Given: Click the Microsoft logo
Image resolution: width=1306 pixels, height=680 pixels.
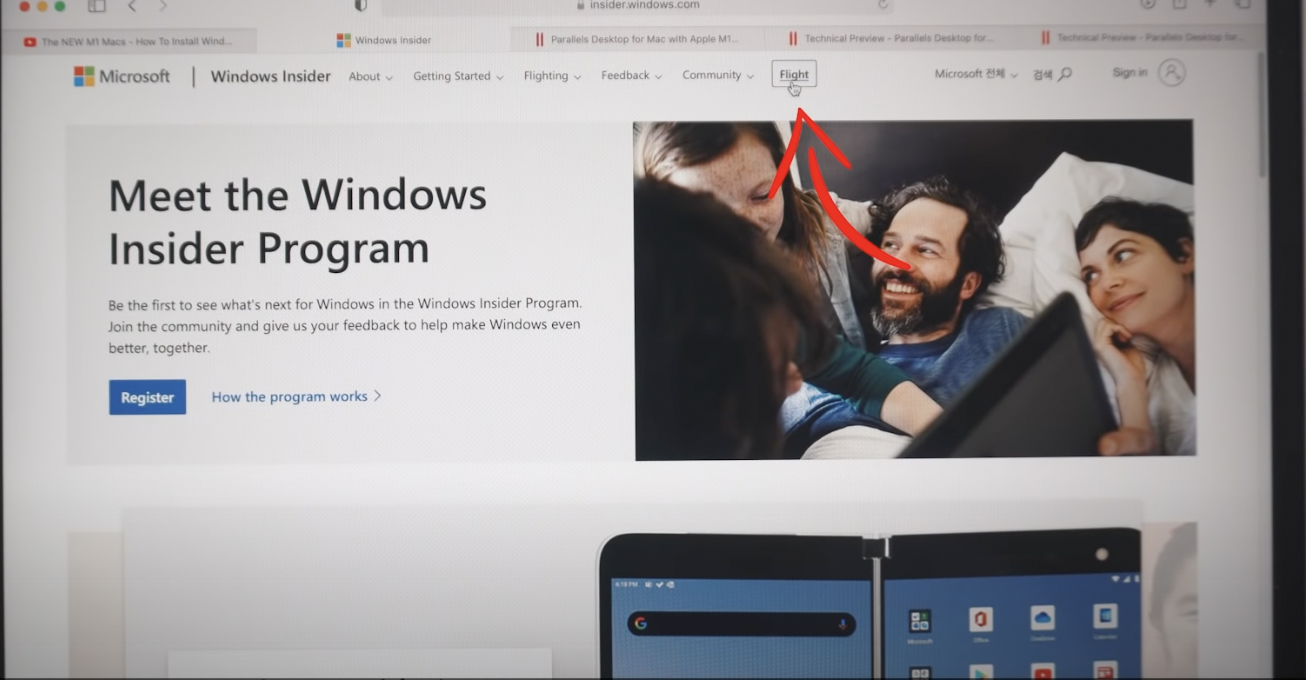Looking at the screenshot, I should (x=122, y=76).
